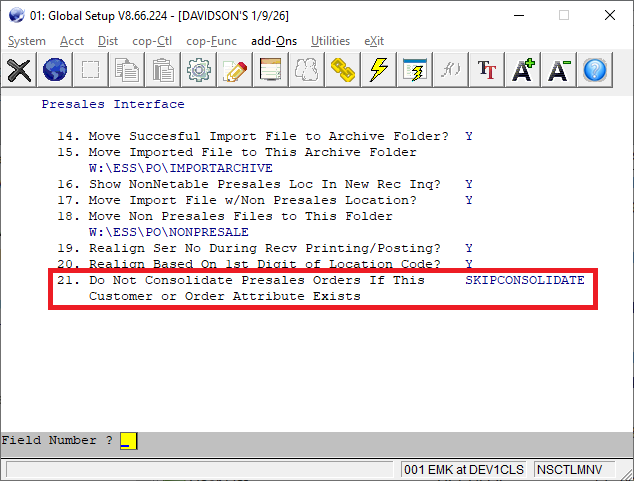Open the Utilities menu

pyautogui.click(x=330, y=41)
